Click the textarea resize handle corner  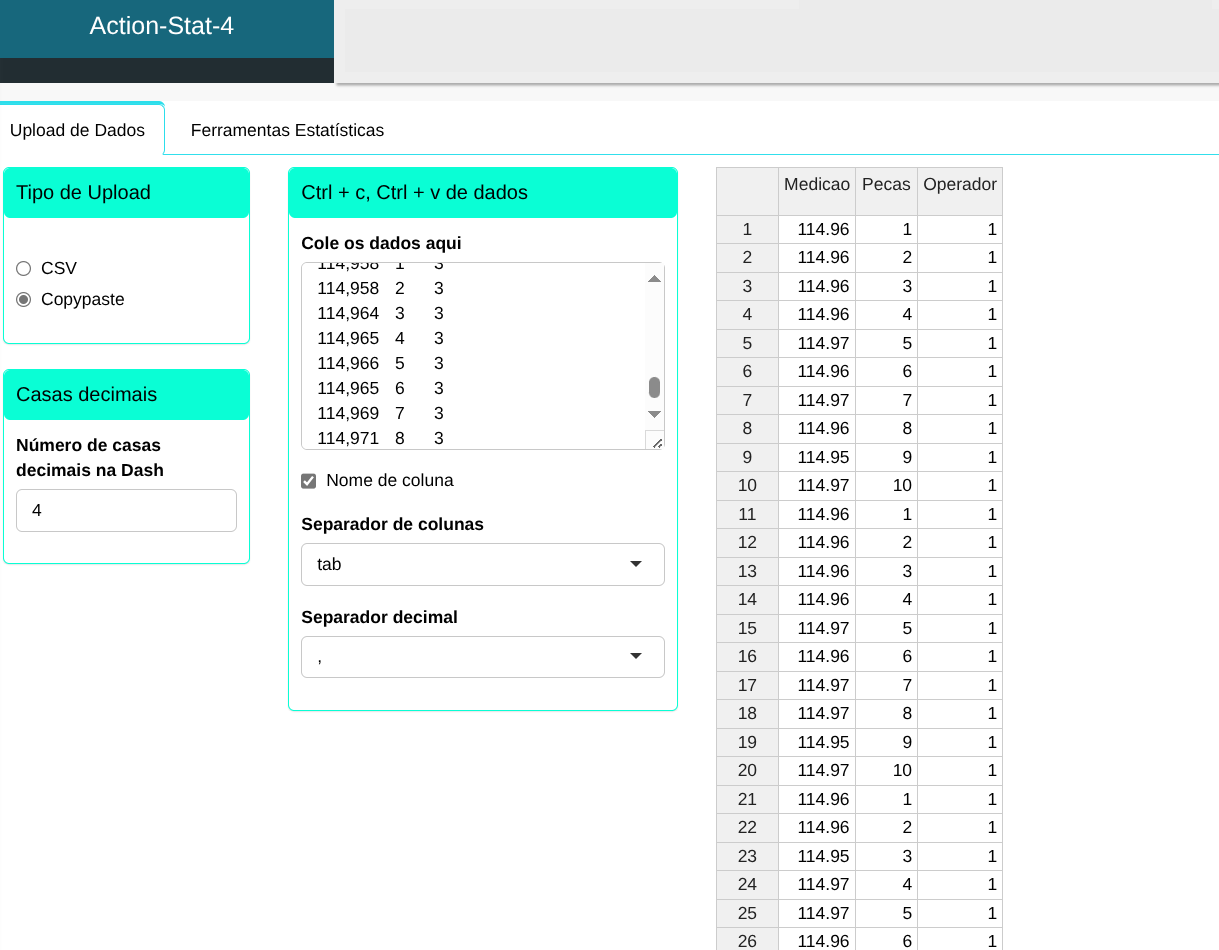(655, 440)
